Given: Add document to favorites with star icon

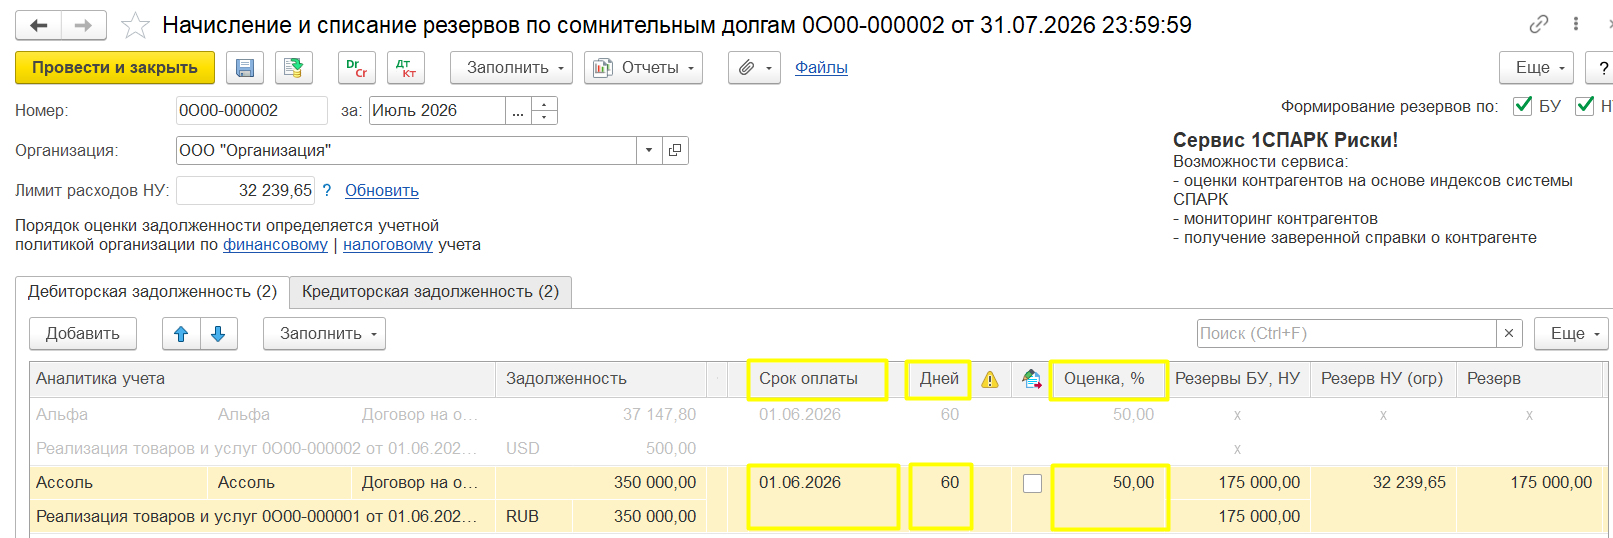Looking at the screenshot, I should [x=135, y=25].
